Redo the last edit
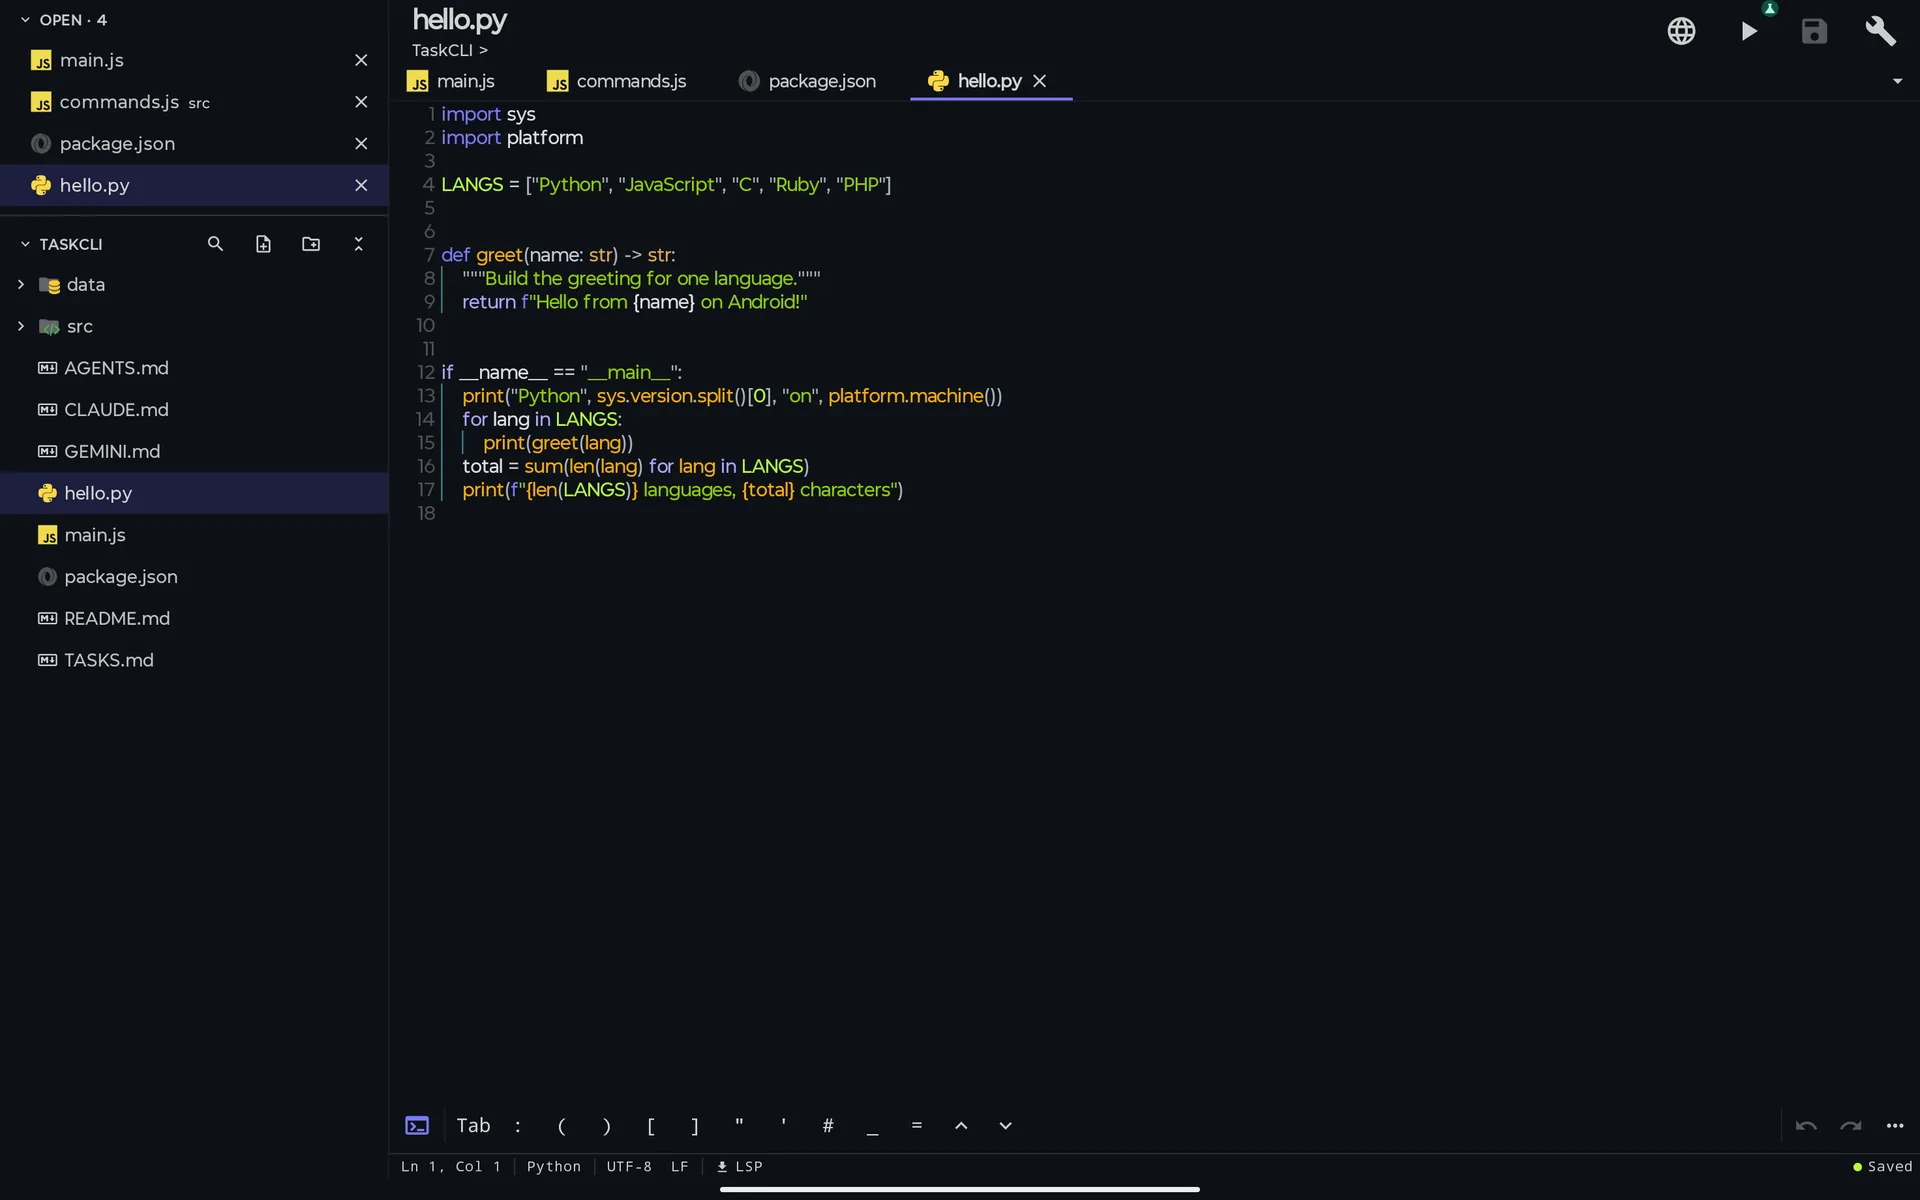The image size is (1920, 1200). [x=1851, y=1125]
